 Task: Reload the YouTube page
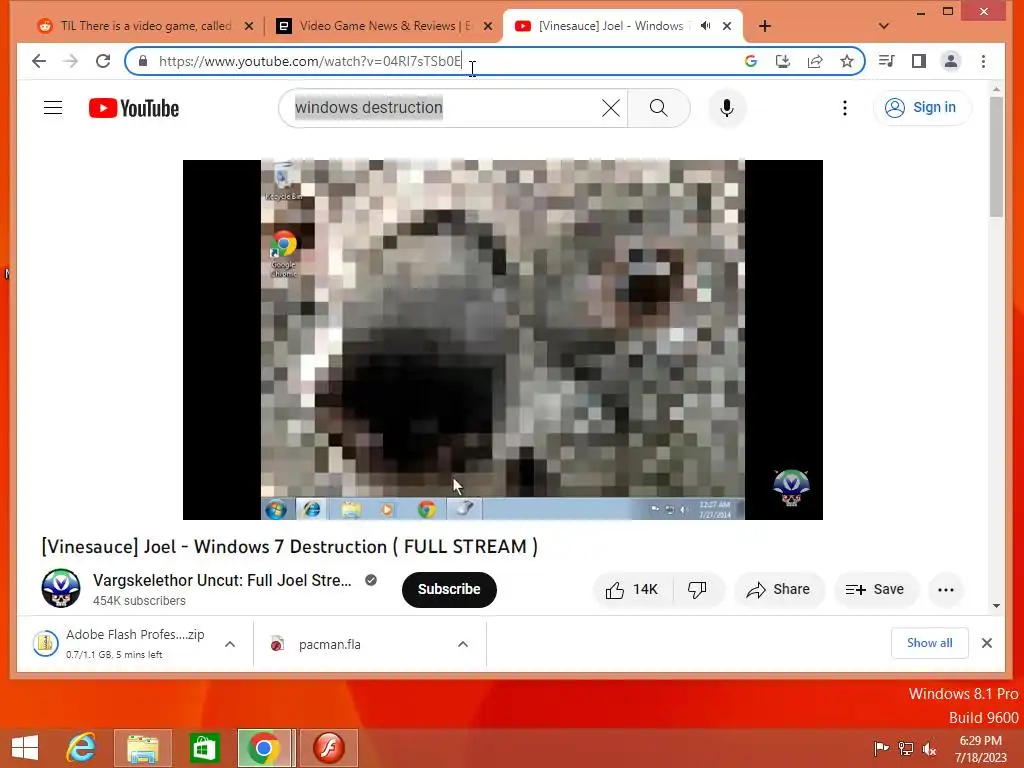click(x=103, y=61)
